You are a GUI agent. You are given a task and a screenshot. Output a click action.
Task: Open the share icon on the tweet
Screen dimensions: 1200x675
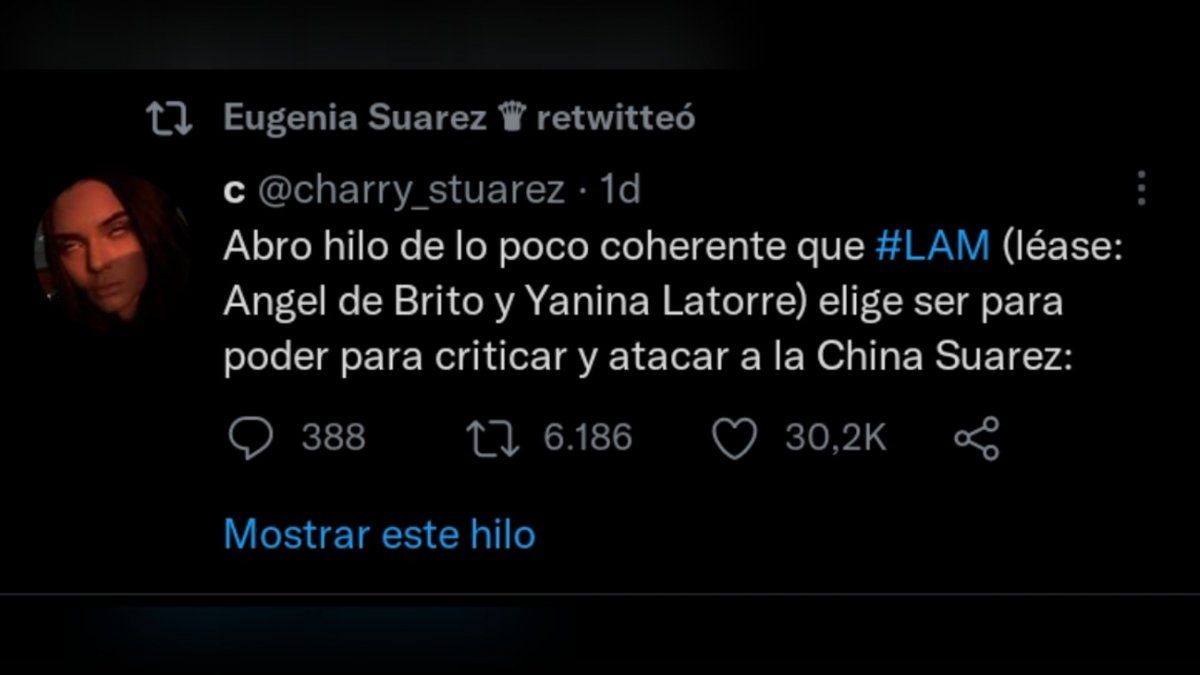click(x=977, y=439)
